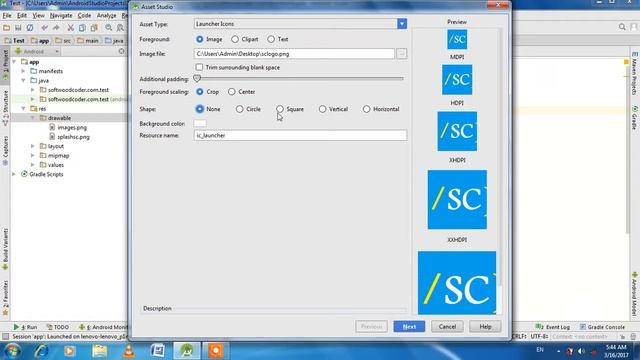Click the project view settings icon
This screenshot has height=360, width=640.
point(121,51)
